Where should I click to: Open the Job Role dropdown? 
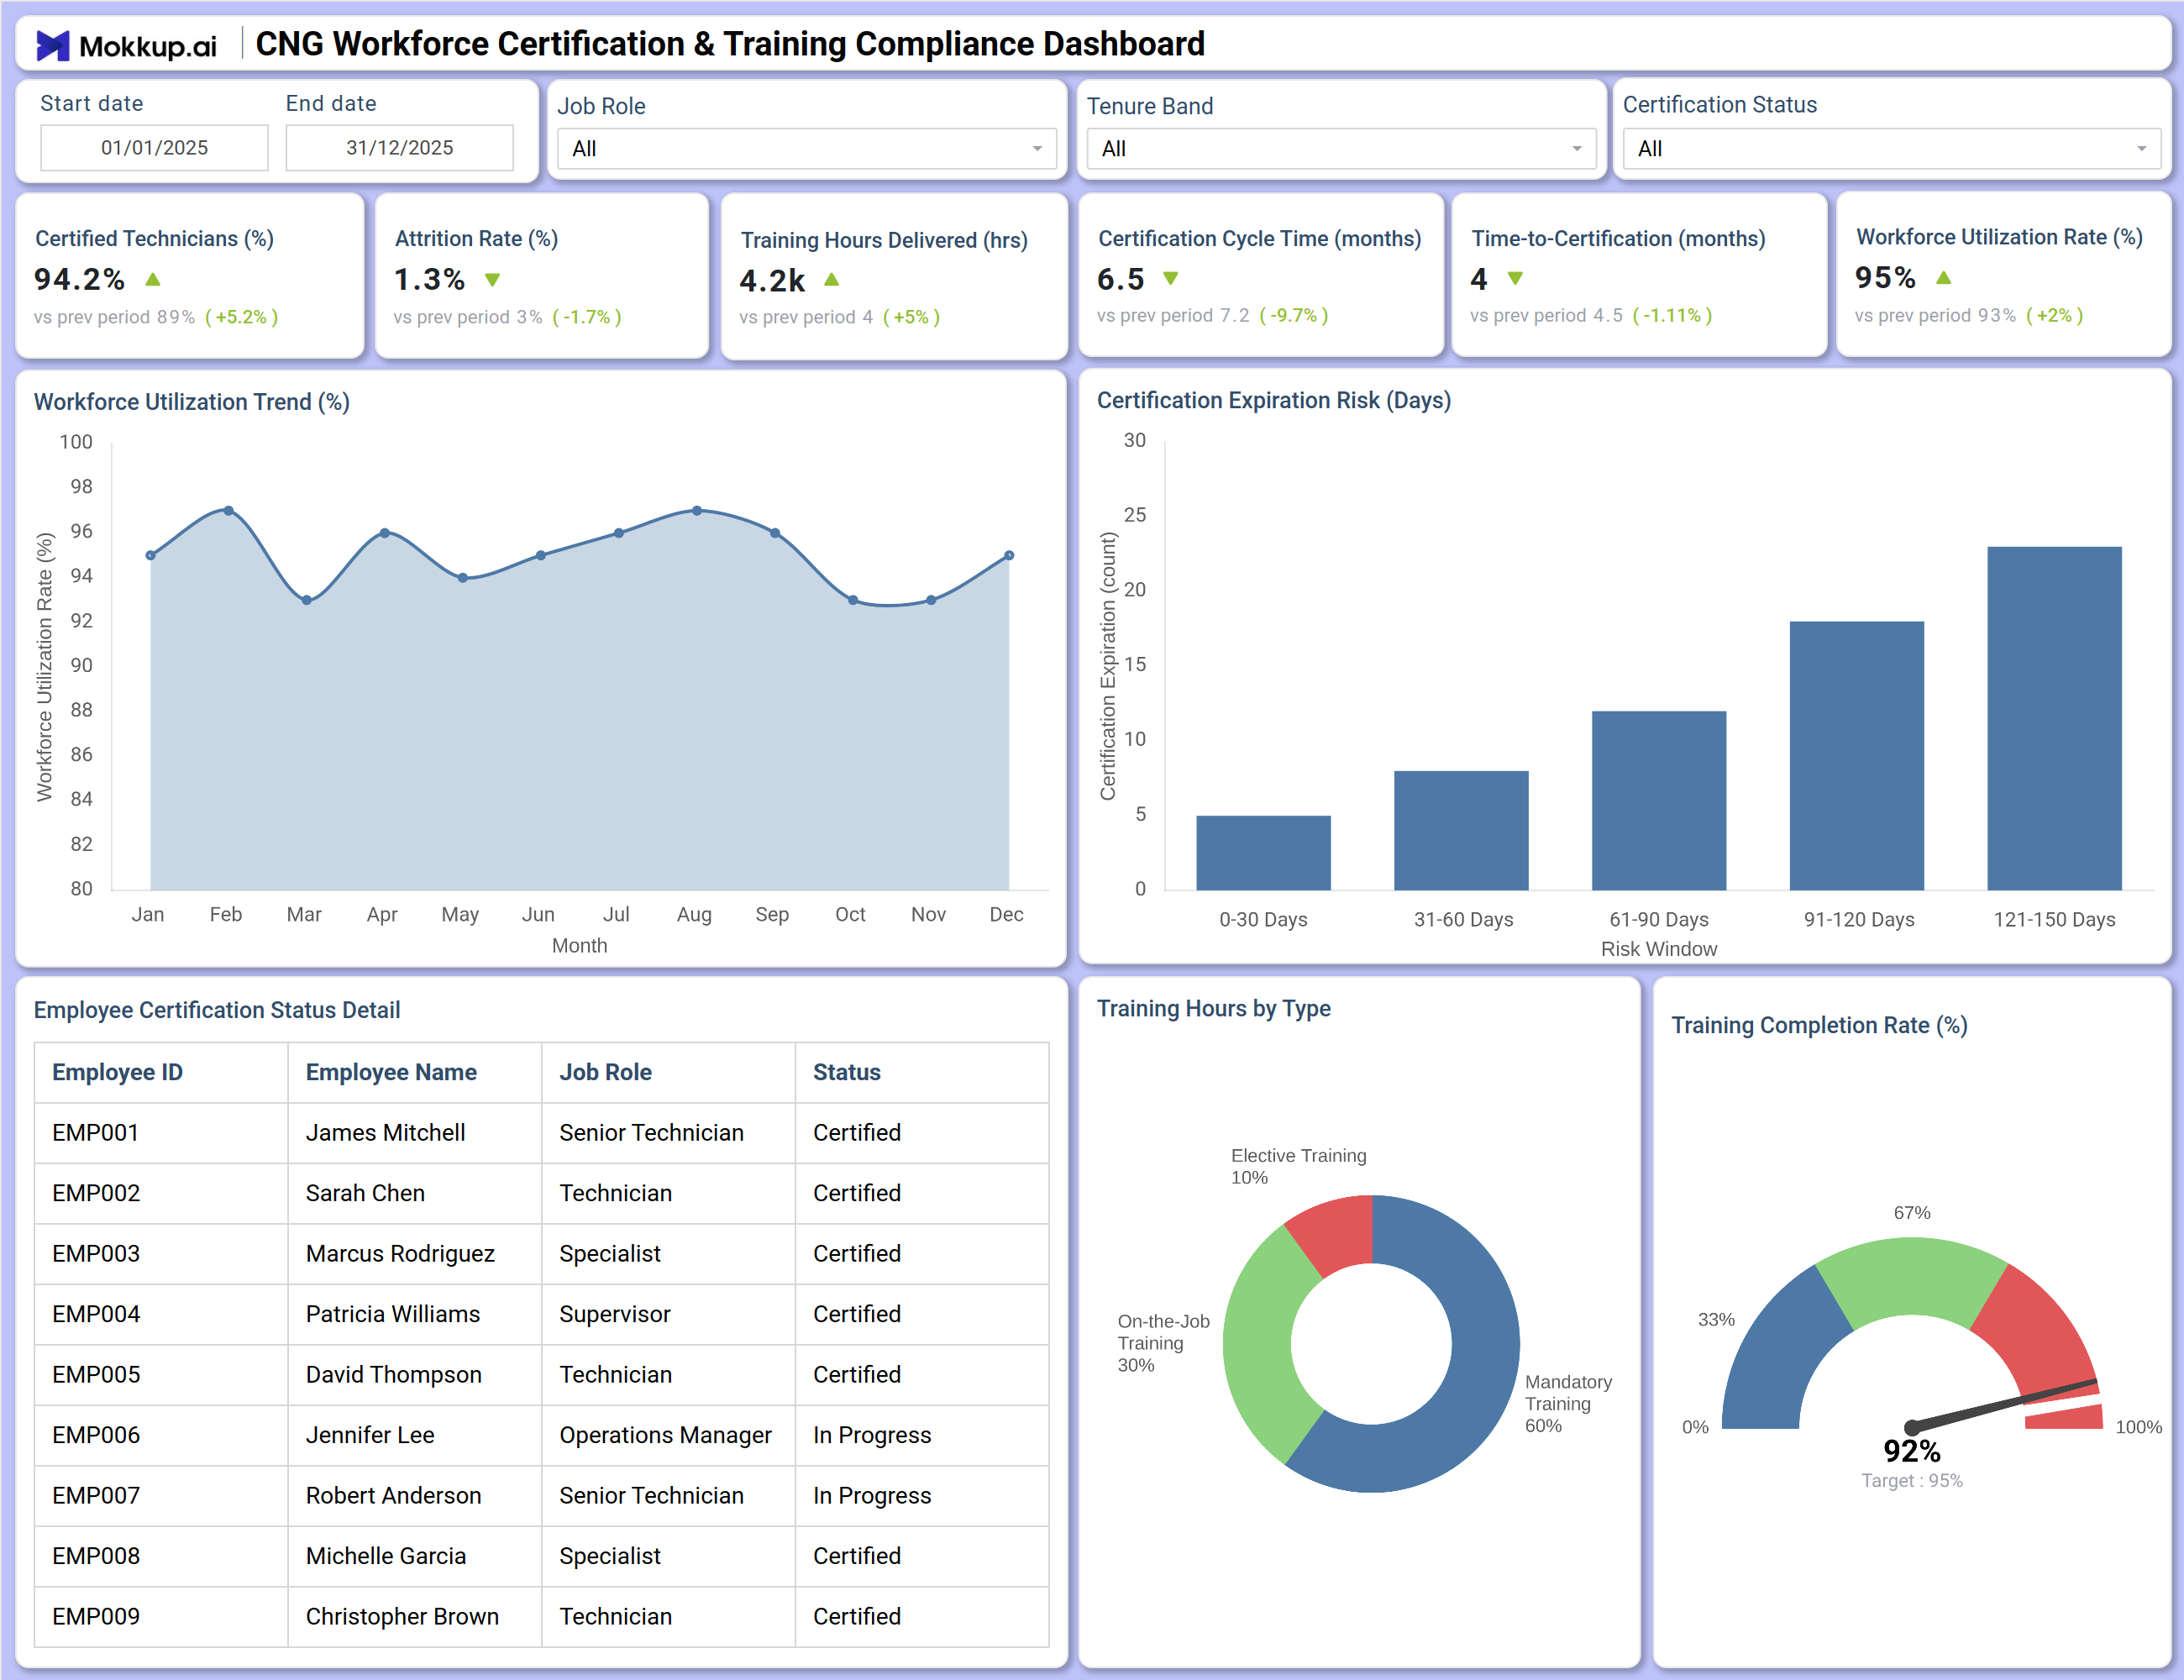point(806,149)
